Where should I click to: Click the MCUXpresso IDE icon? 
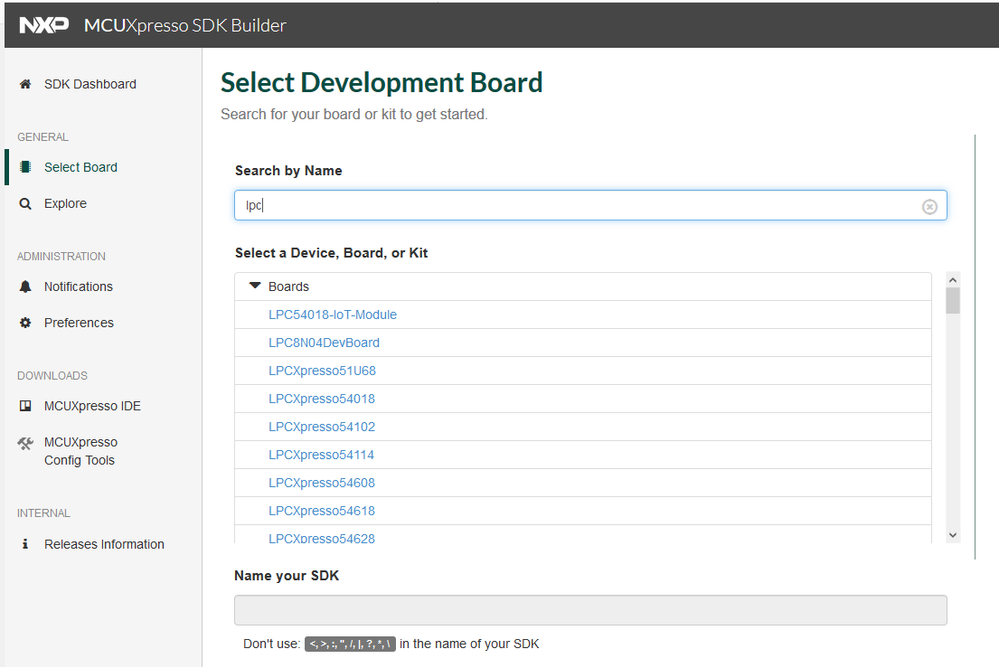point(25,406)
